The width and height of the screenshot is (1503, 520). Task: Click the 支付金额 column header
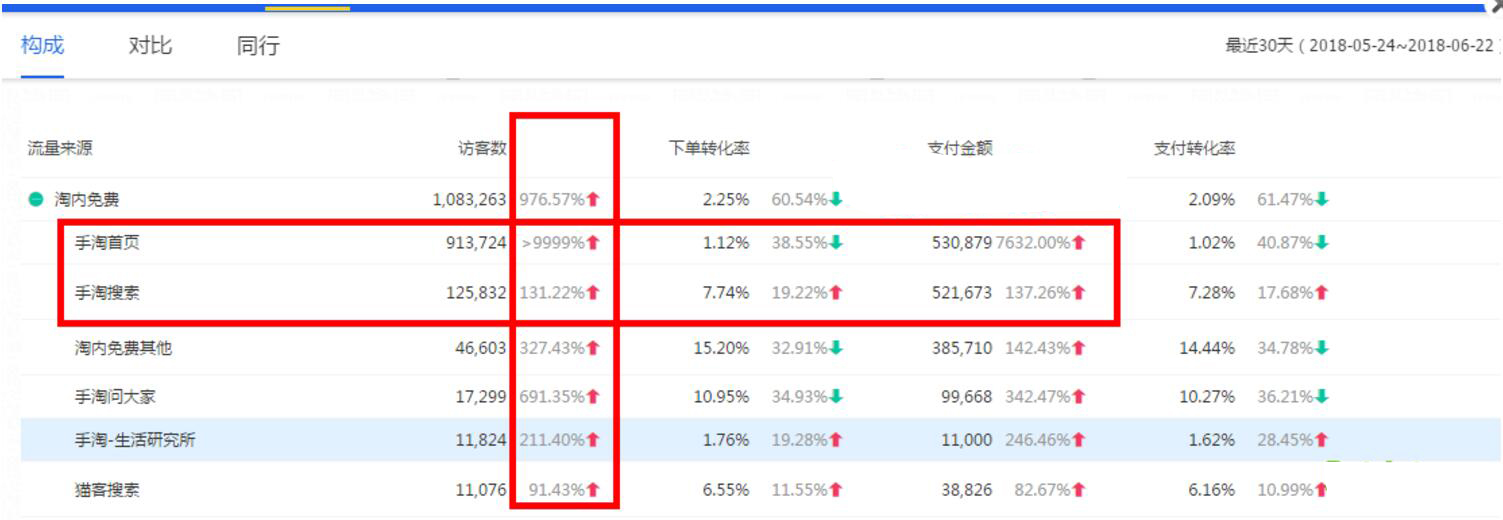point(960,149)
